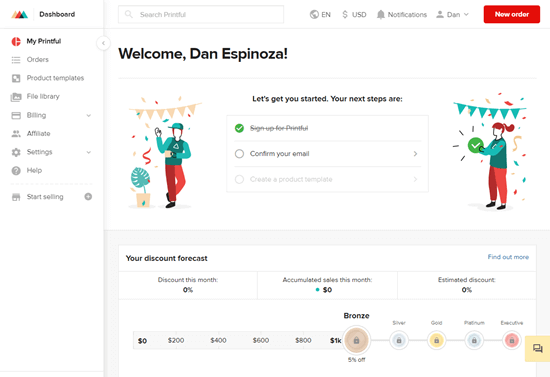Click the arrow on Create a product template row

(x=415, y=179)
